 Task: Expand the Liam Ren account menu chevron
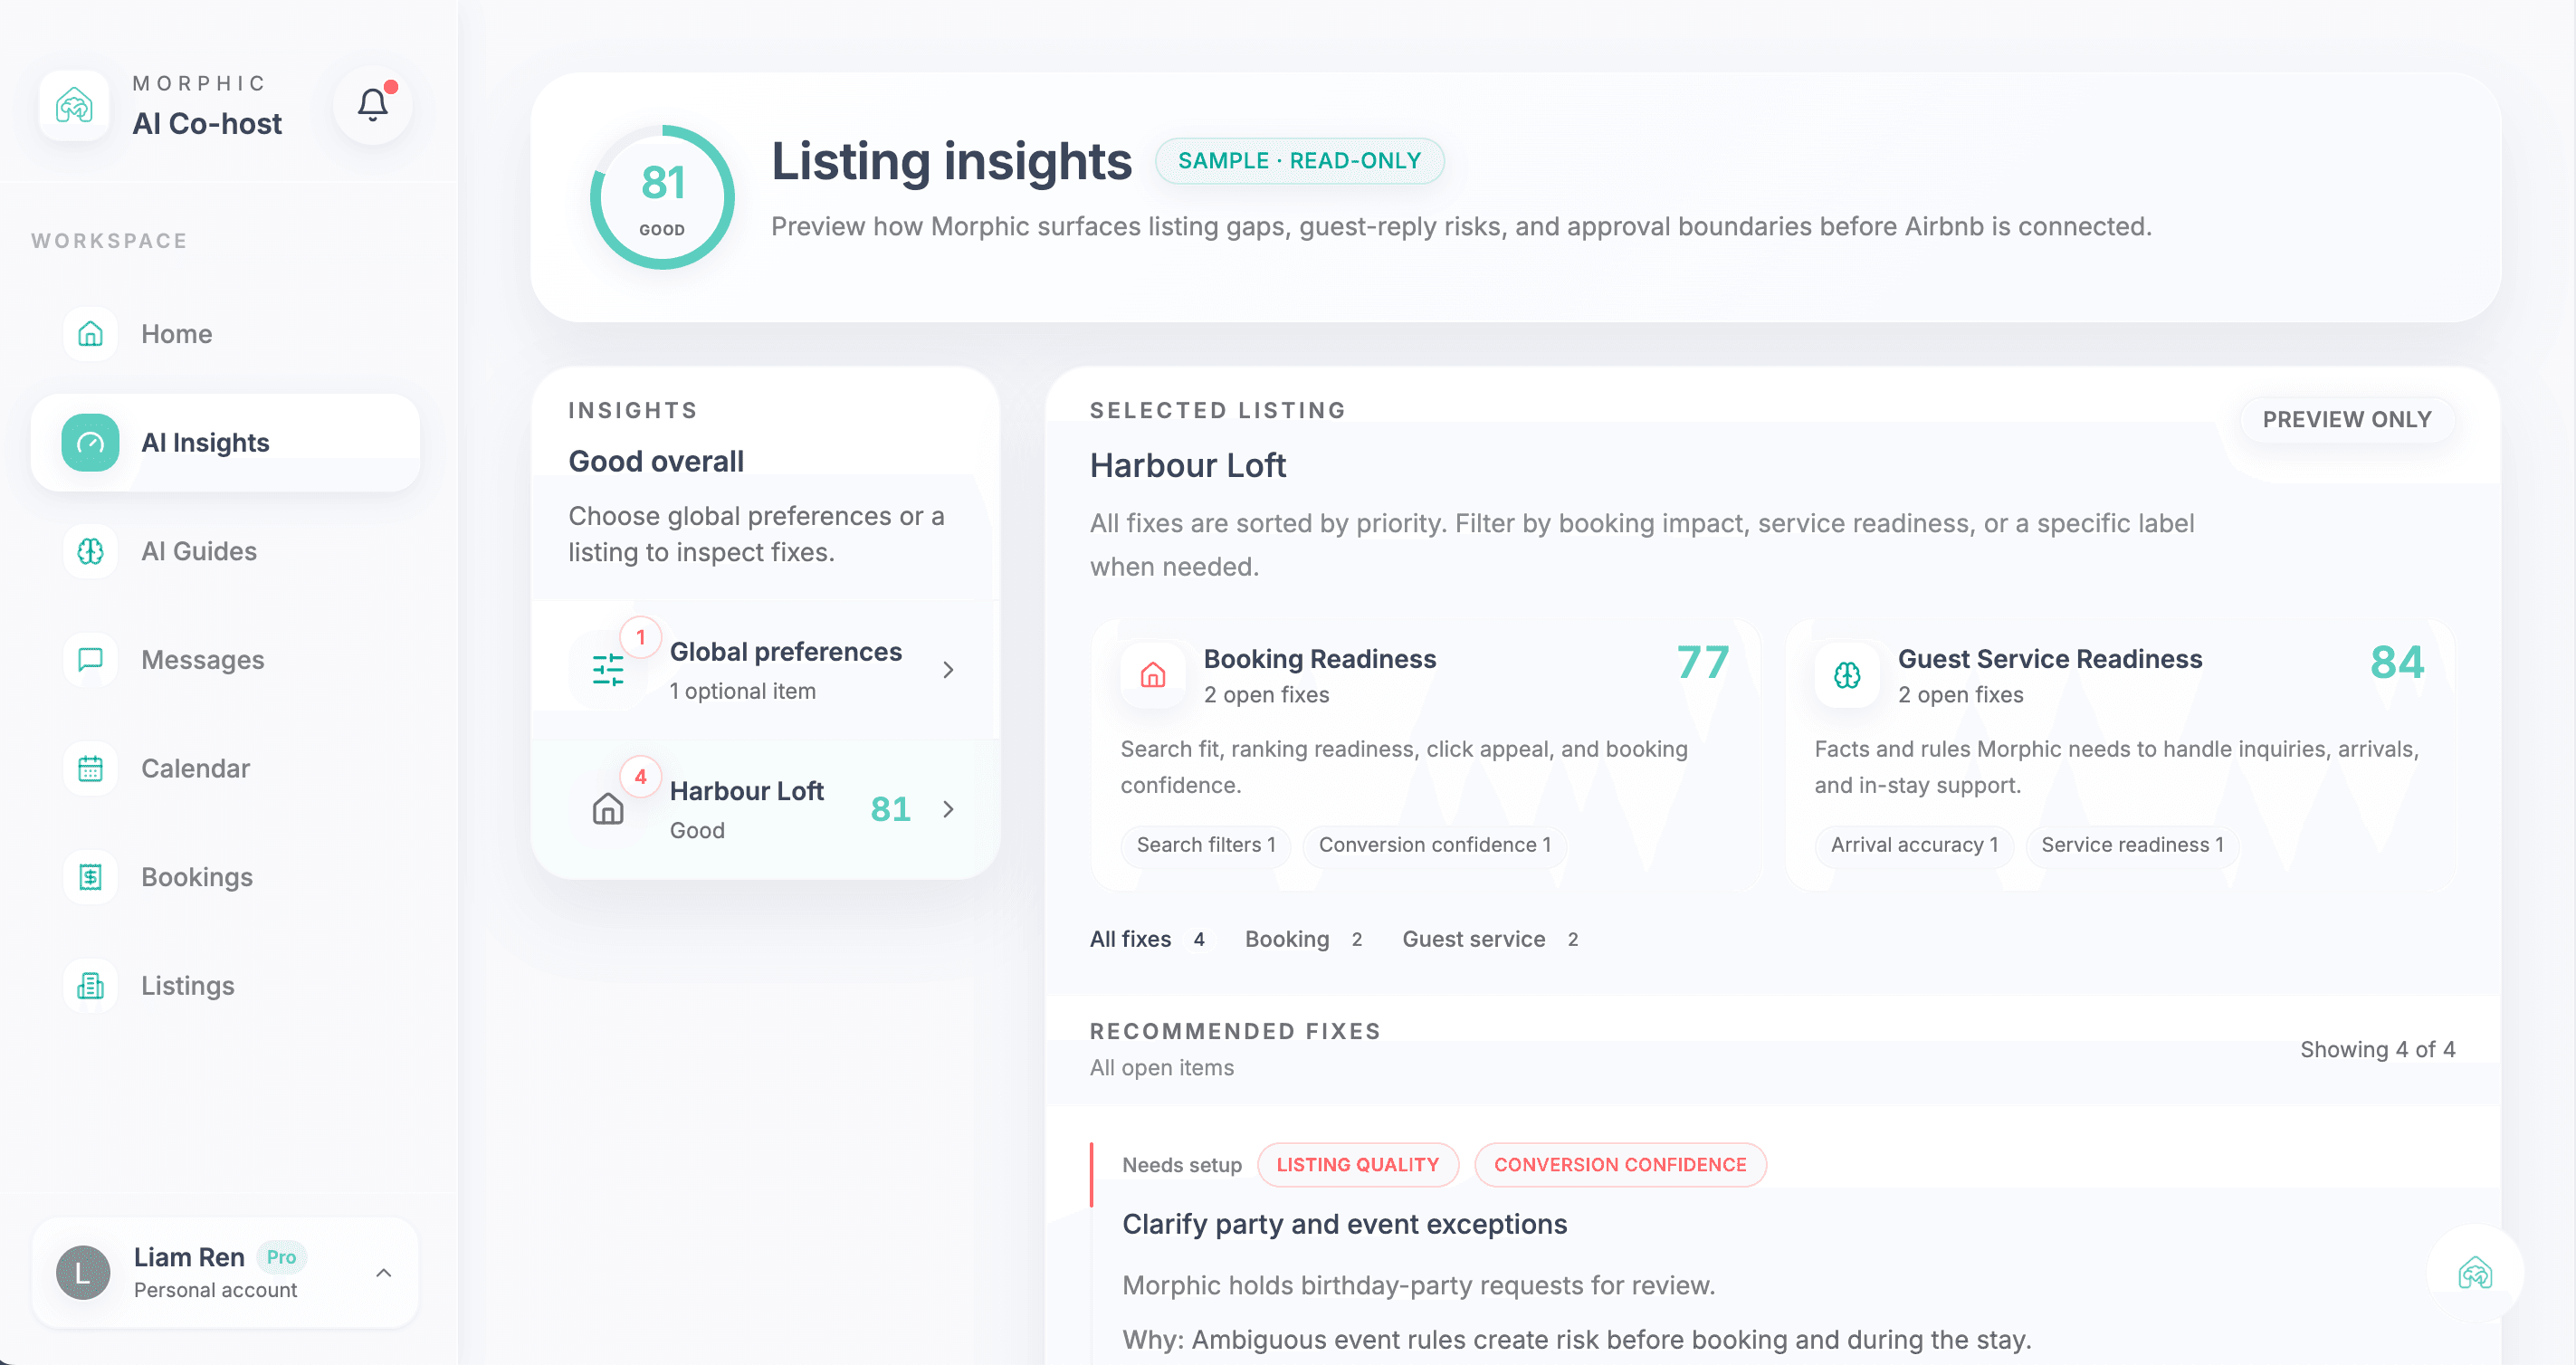click(383, 1273)
